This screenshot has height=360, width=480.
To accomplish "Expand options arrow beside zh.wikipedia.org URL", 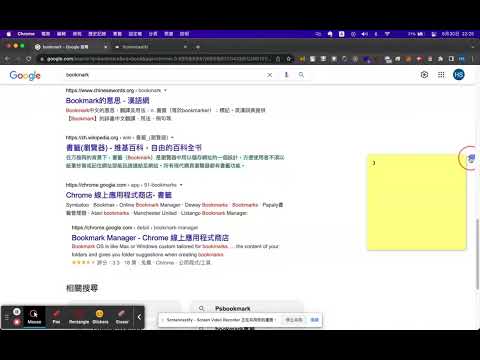I will (x=172, y=137).
